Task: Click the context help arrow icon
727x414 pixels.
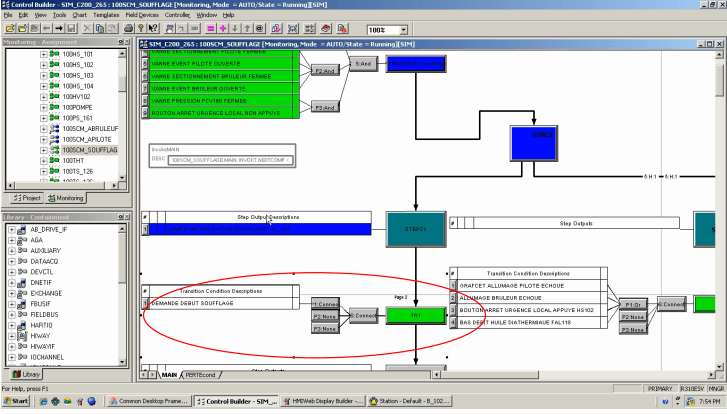Action: point(153,29)
